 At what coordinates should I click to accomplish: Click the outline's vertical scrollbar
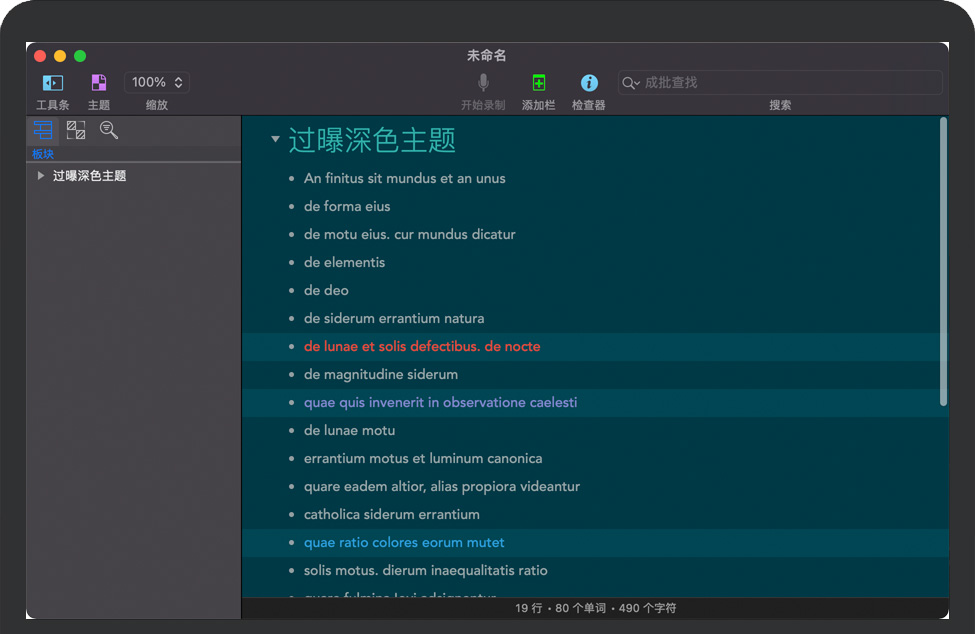pyautogui.click(x=943, y=260)
